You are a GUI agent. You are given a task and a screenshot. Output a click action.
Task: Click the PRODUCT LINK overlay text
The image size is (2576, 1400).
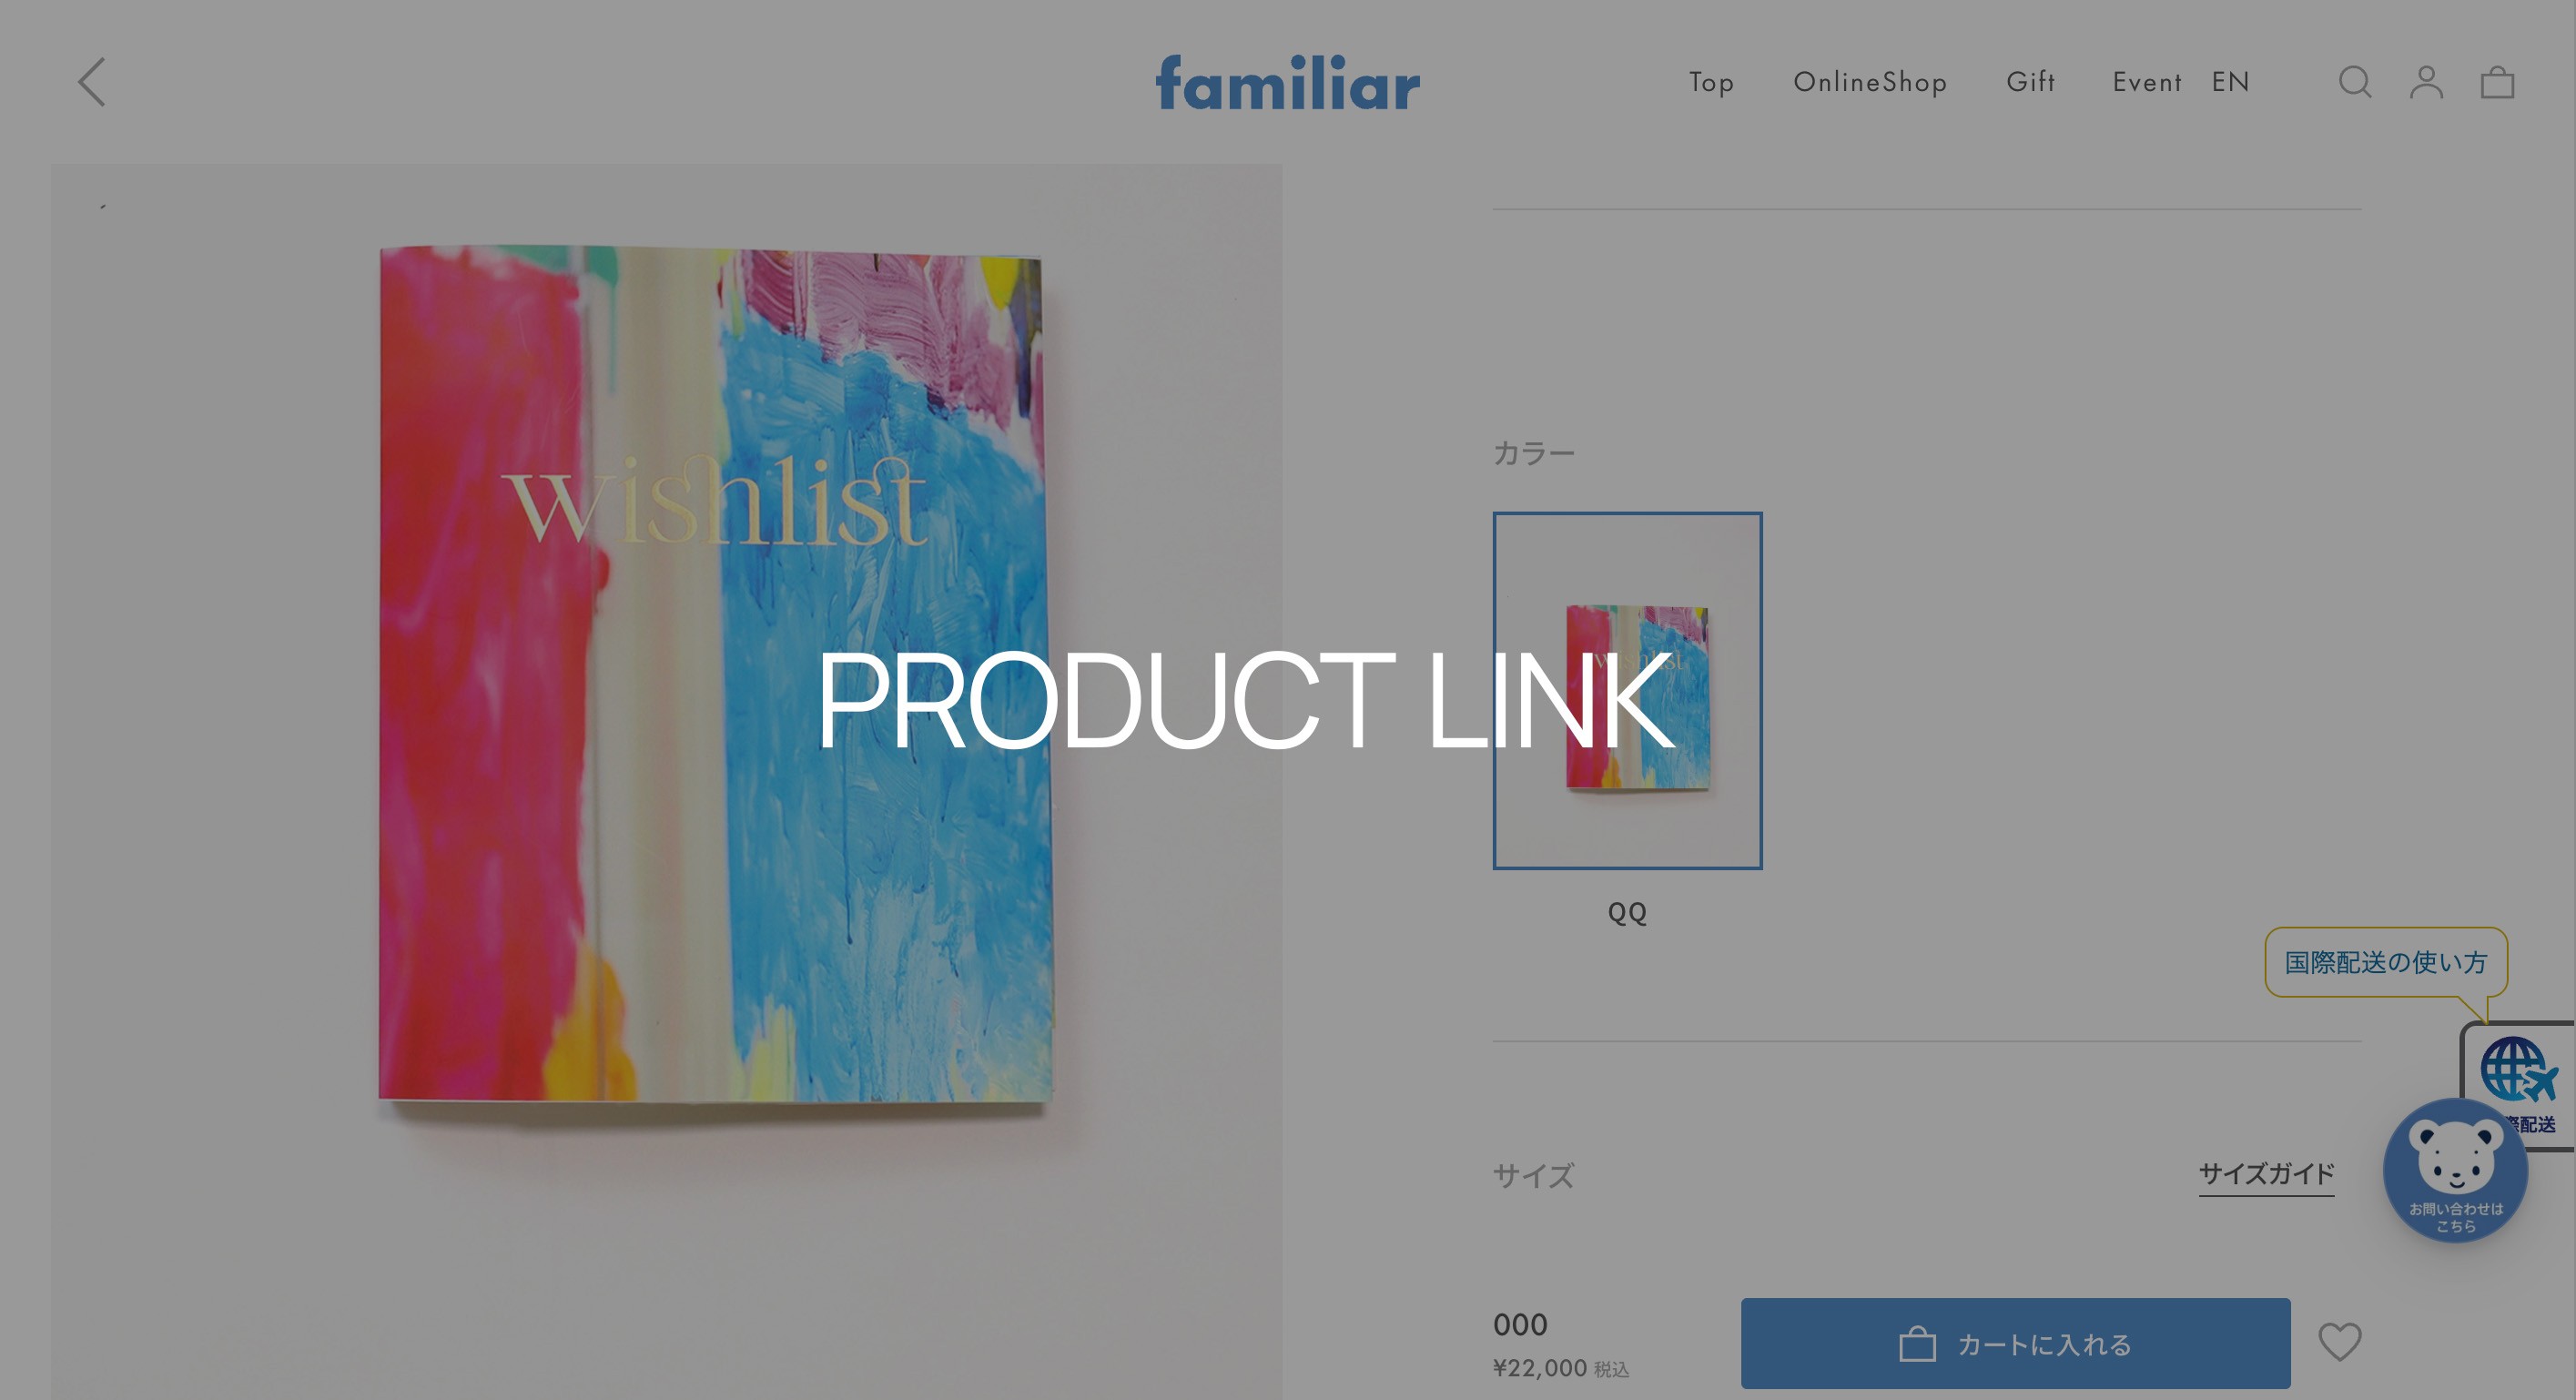[x=1246, y=700]
